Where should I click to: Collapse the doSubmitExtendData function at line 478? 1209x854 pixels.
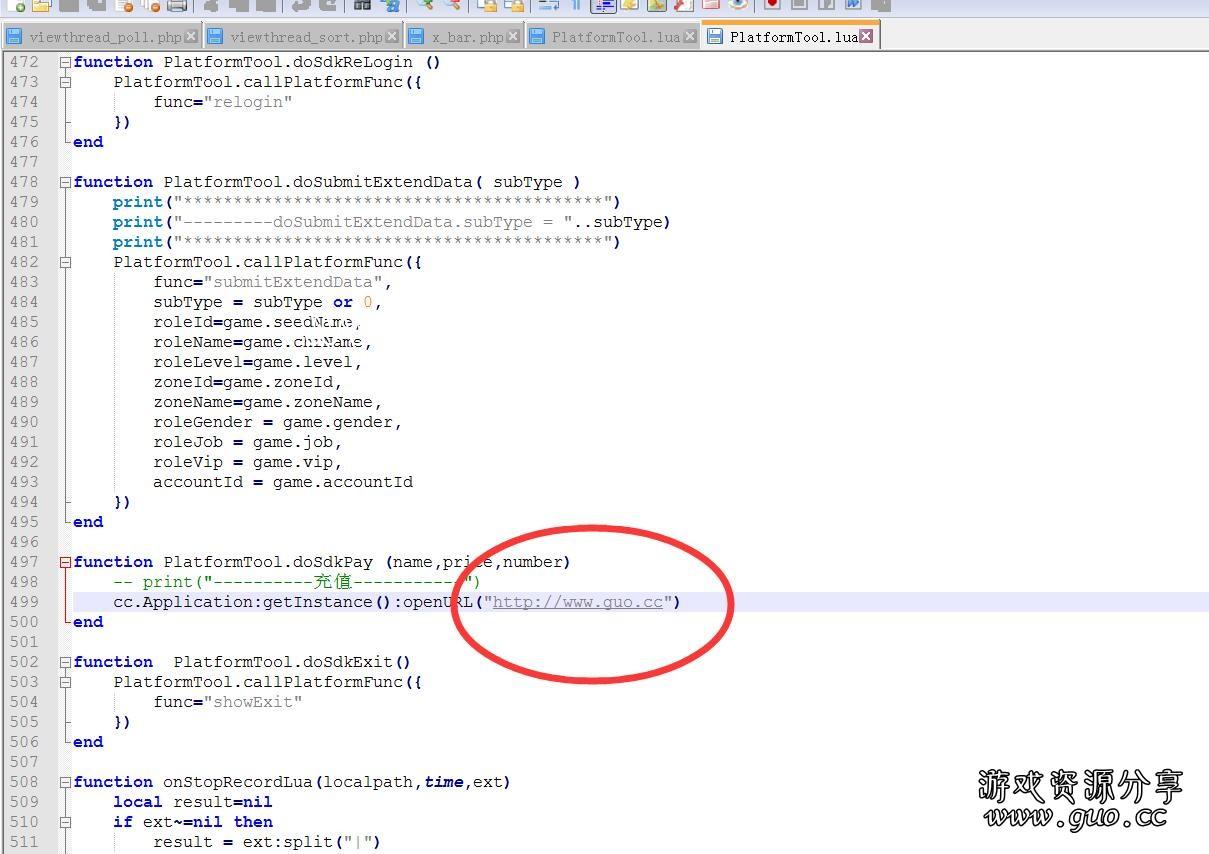pos(65,182)
